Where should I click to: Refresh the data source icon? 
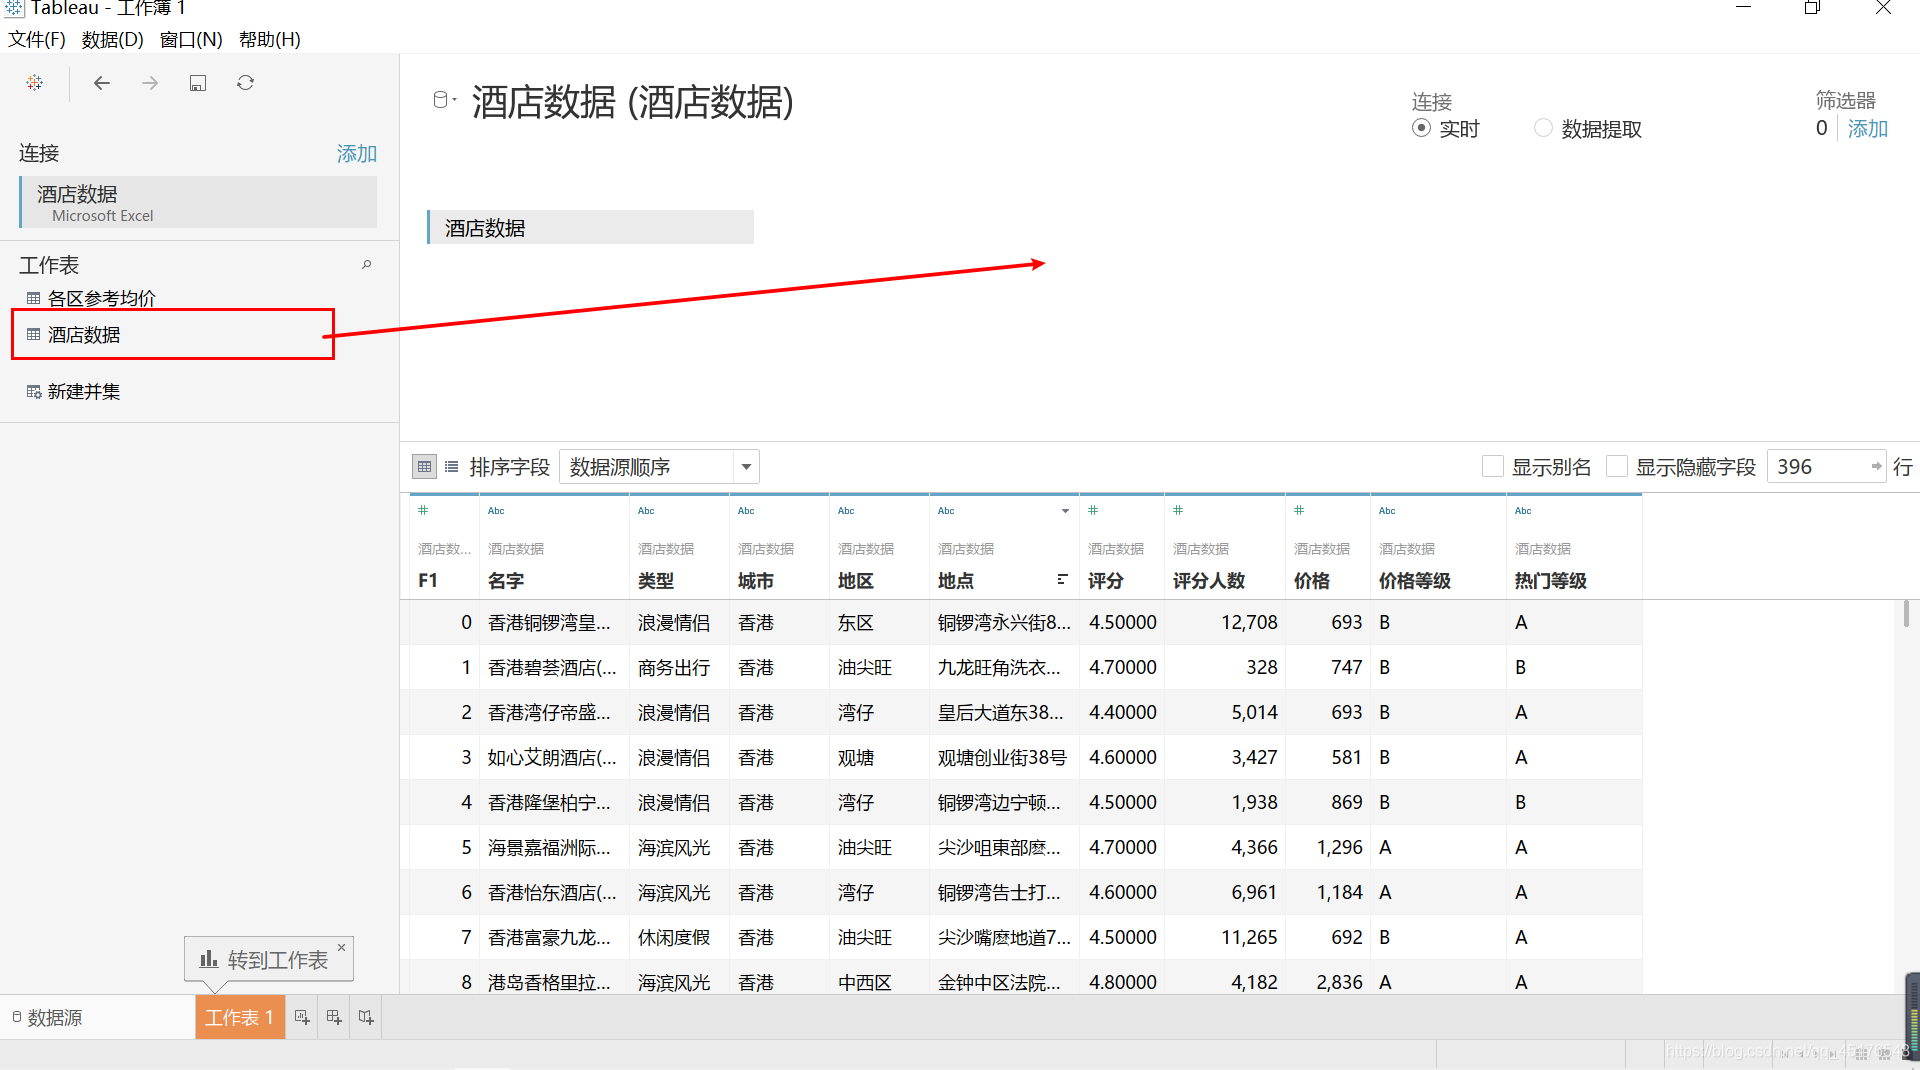(245, 83)
